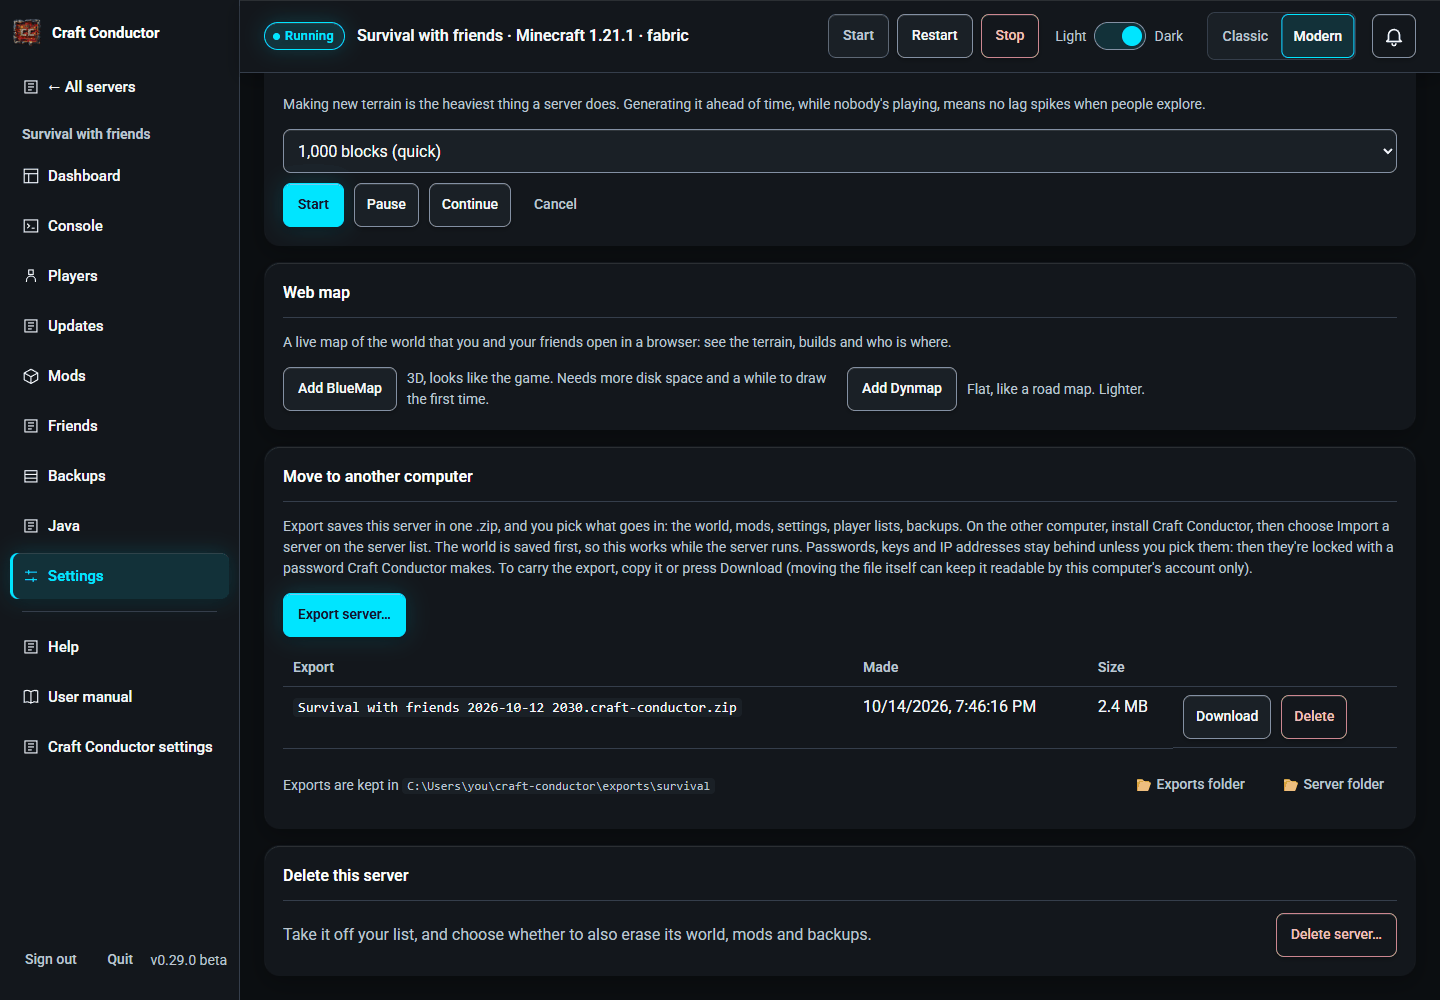The height and width of the screenshot is (1000, 1440).
Task: Click the Exports folder icon
Action: [x=1143, y=785]
